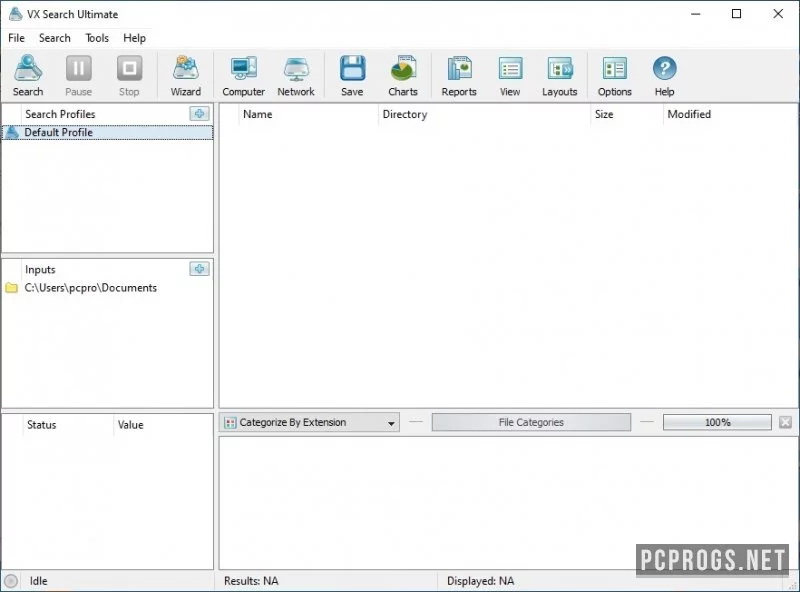The width and height of the screenshot is (800, 592).
Task: Open the File menu
Action: coord(16,38)
